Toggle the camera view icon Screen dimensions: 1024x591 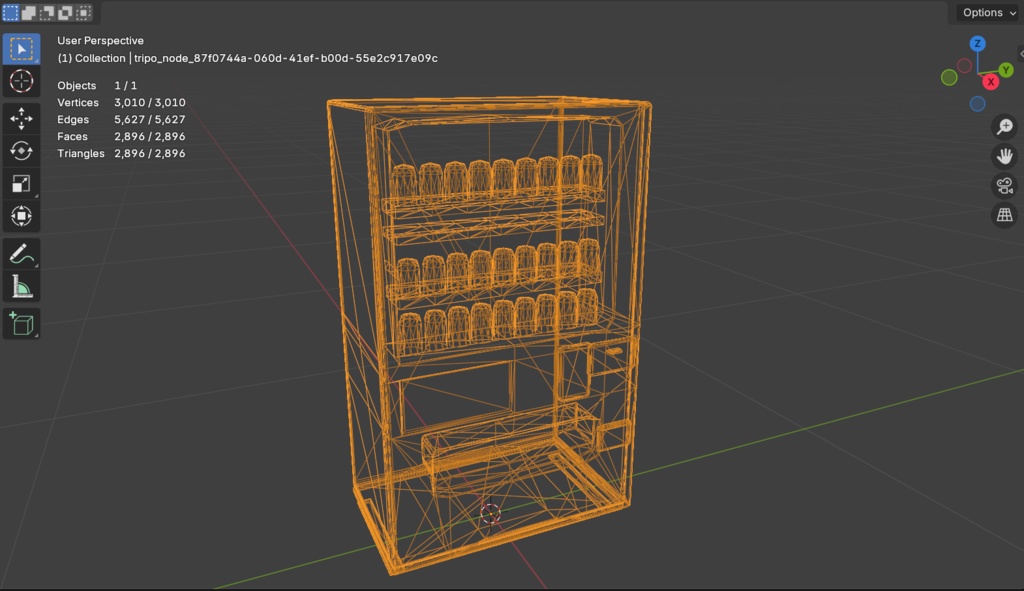[1004, 185]
